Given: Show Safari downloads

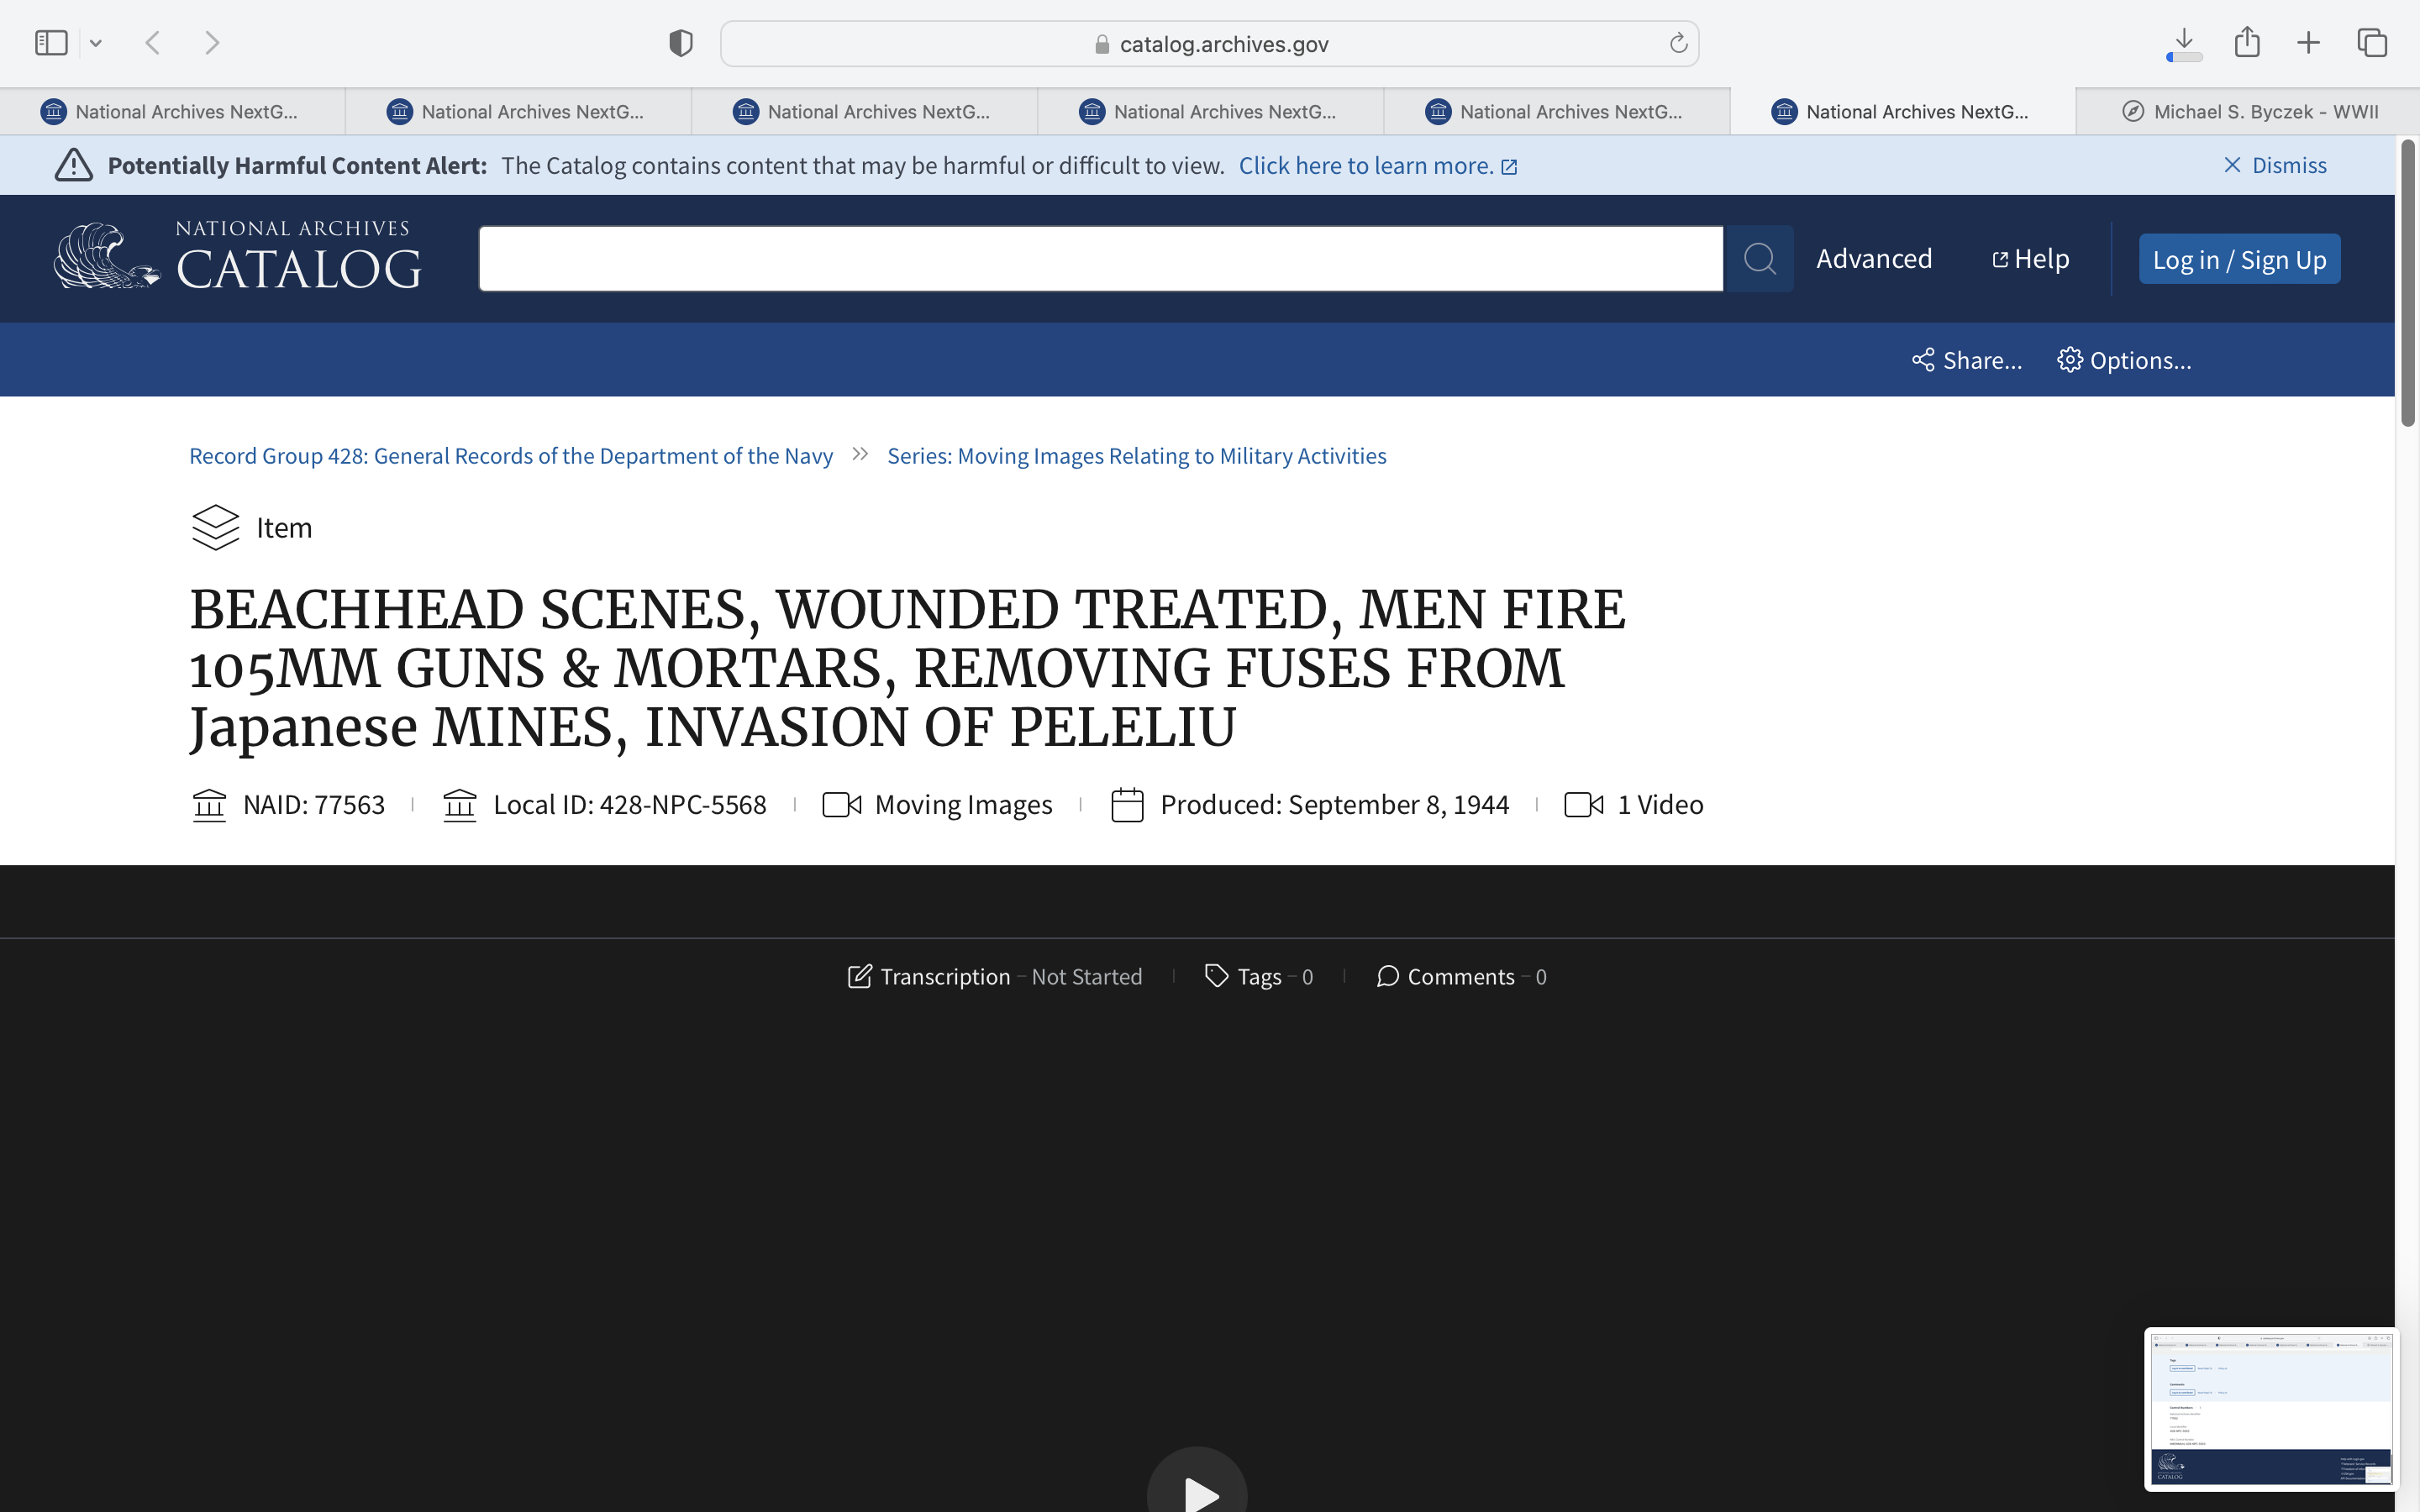Looking at the screenshot, I should (x=2184, y=43).
